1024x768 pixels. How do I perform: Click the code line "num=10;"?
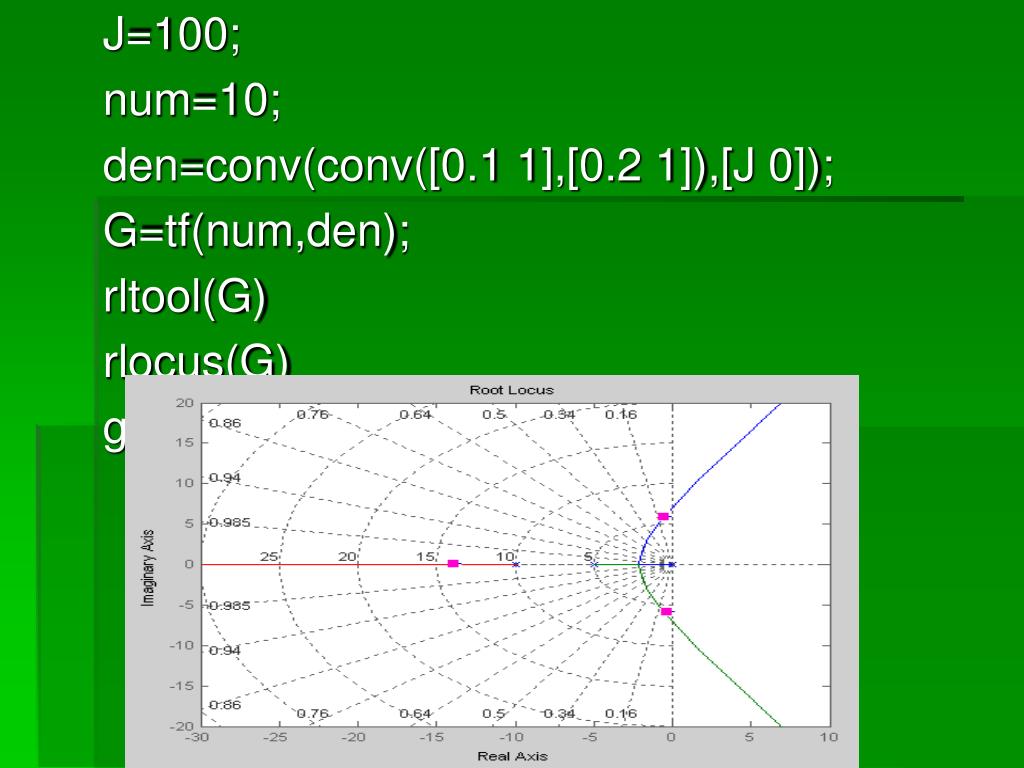click(192, 101)
